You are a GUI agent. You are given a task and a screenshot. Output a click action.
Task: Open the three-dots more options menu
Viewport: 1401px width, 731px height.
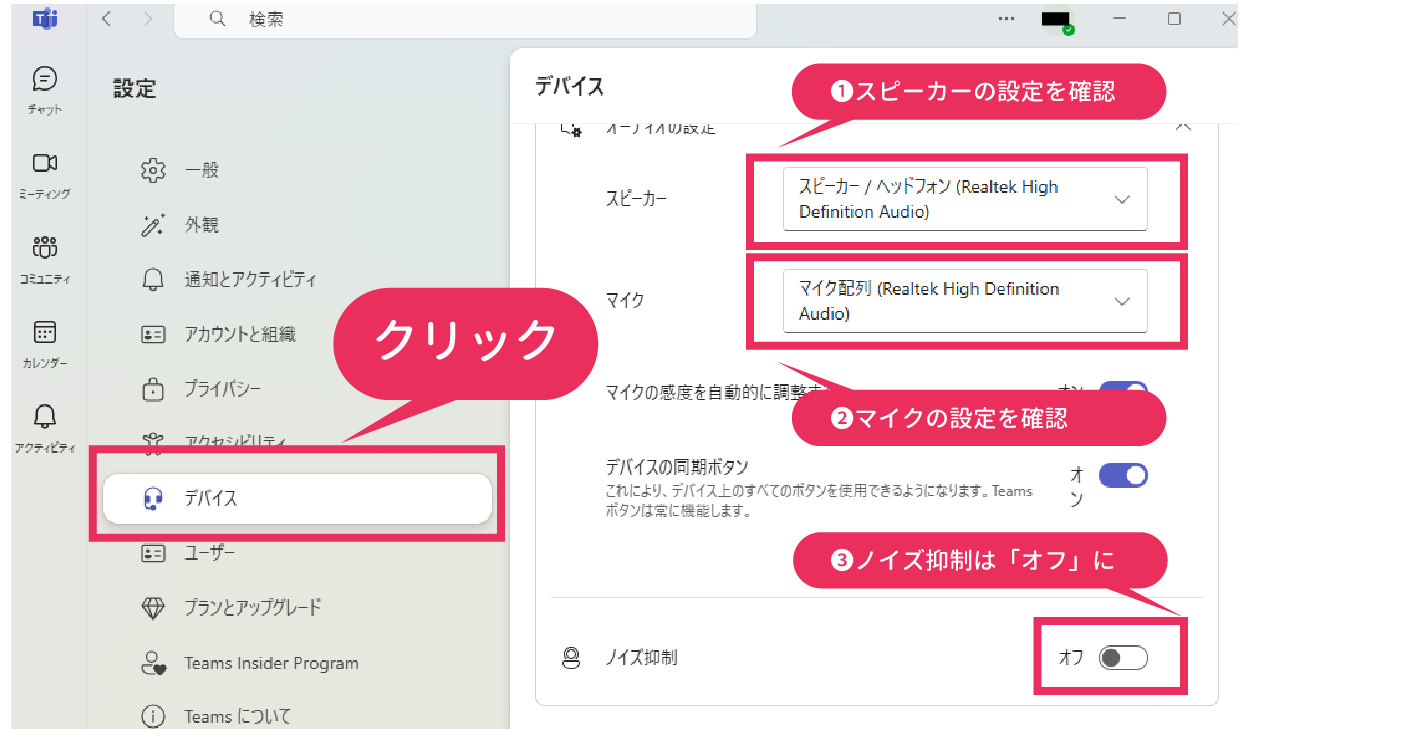[1006, 19]
